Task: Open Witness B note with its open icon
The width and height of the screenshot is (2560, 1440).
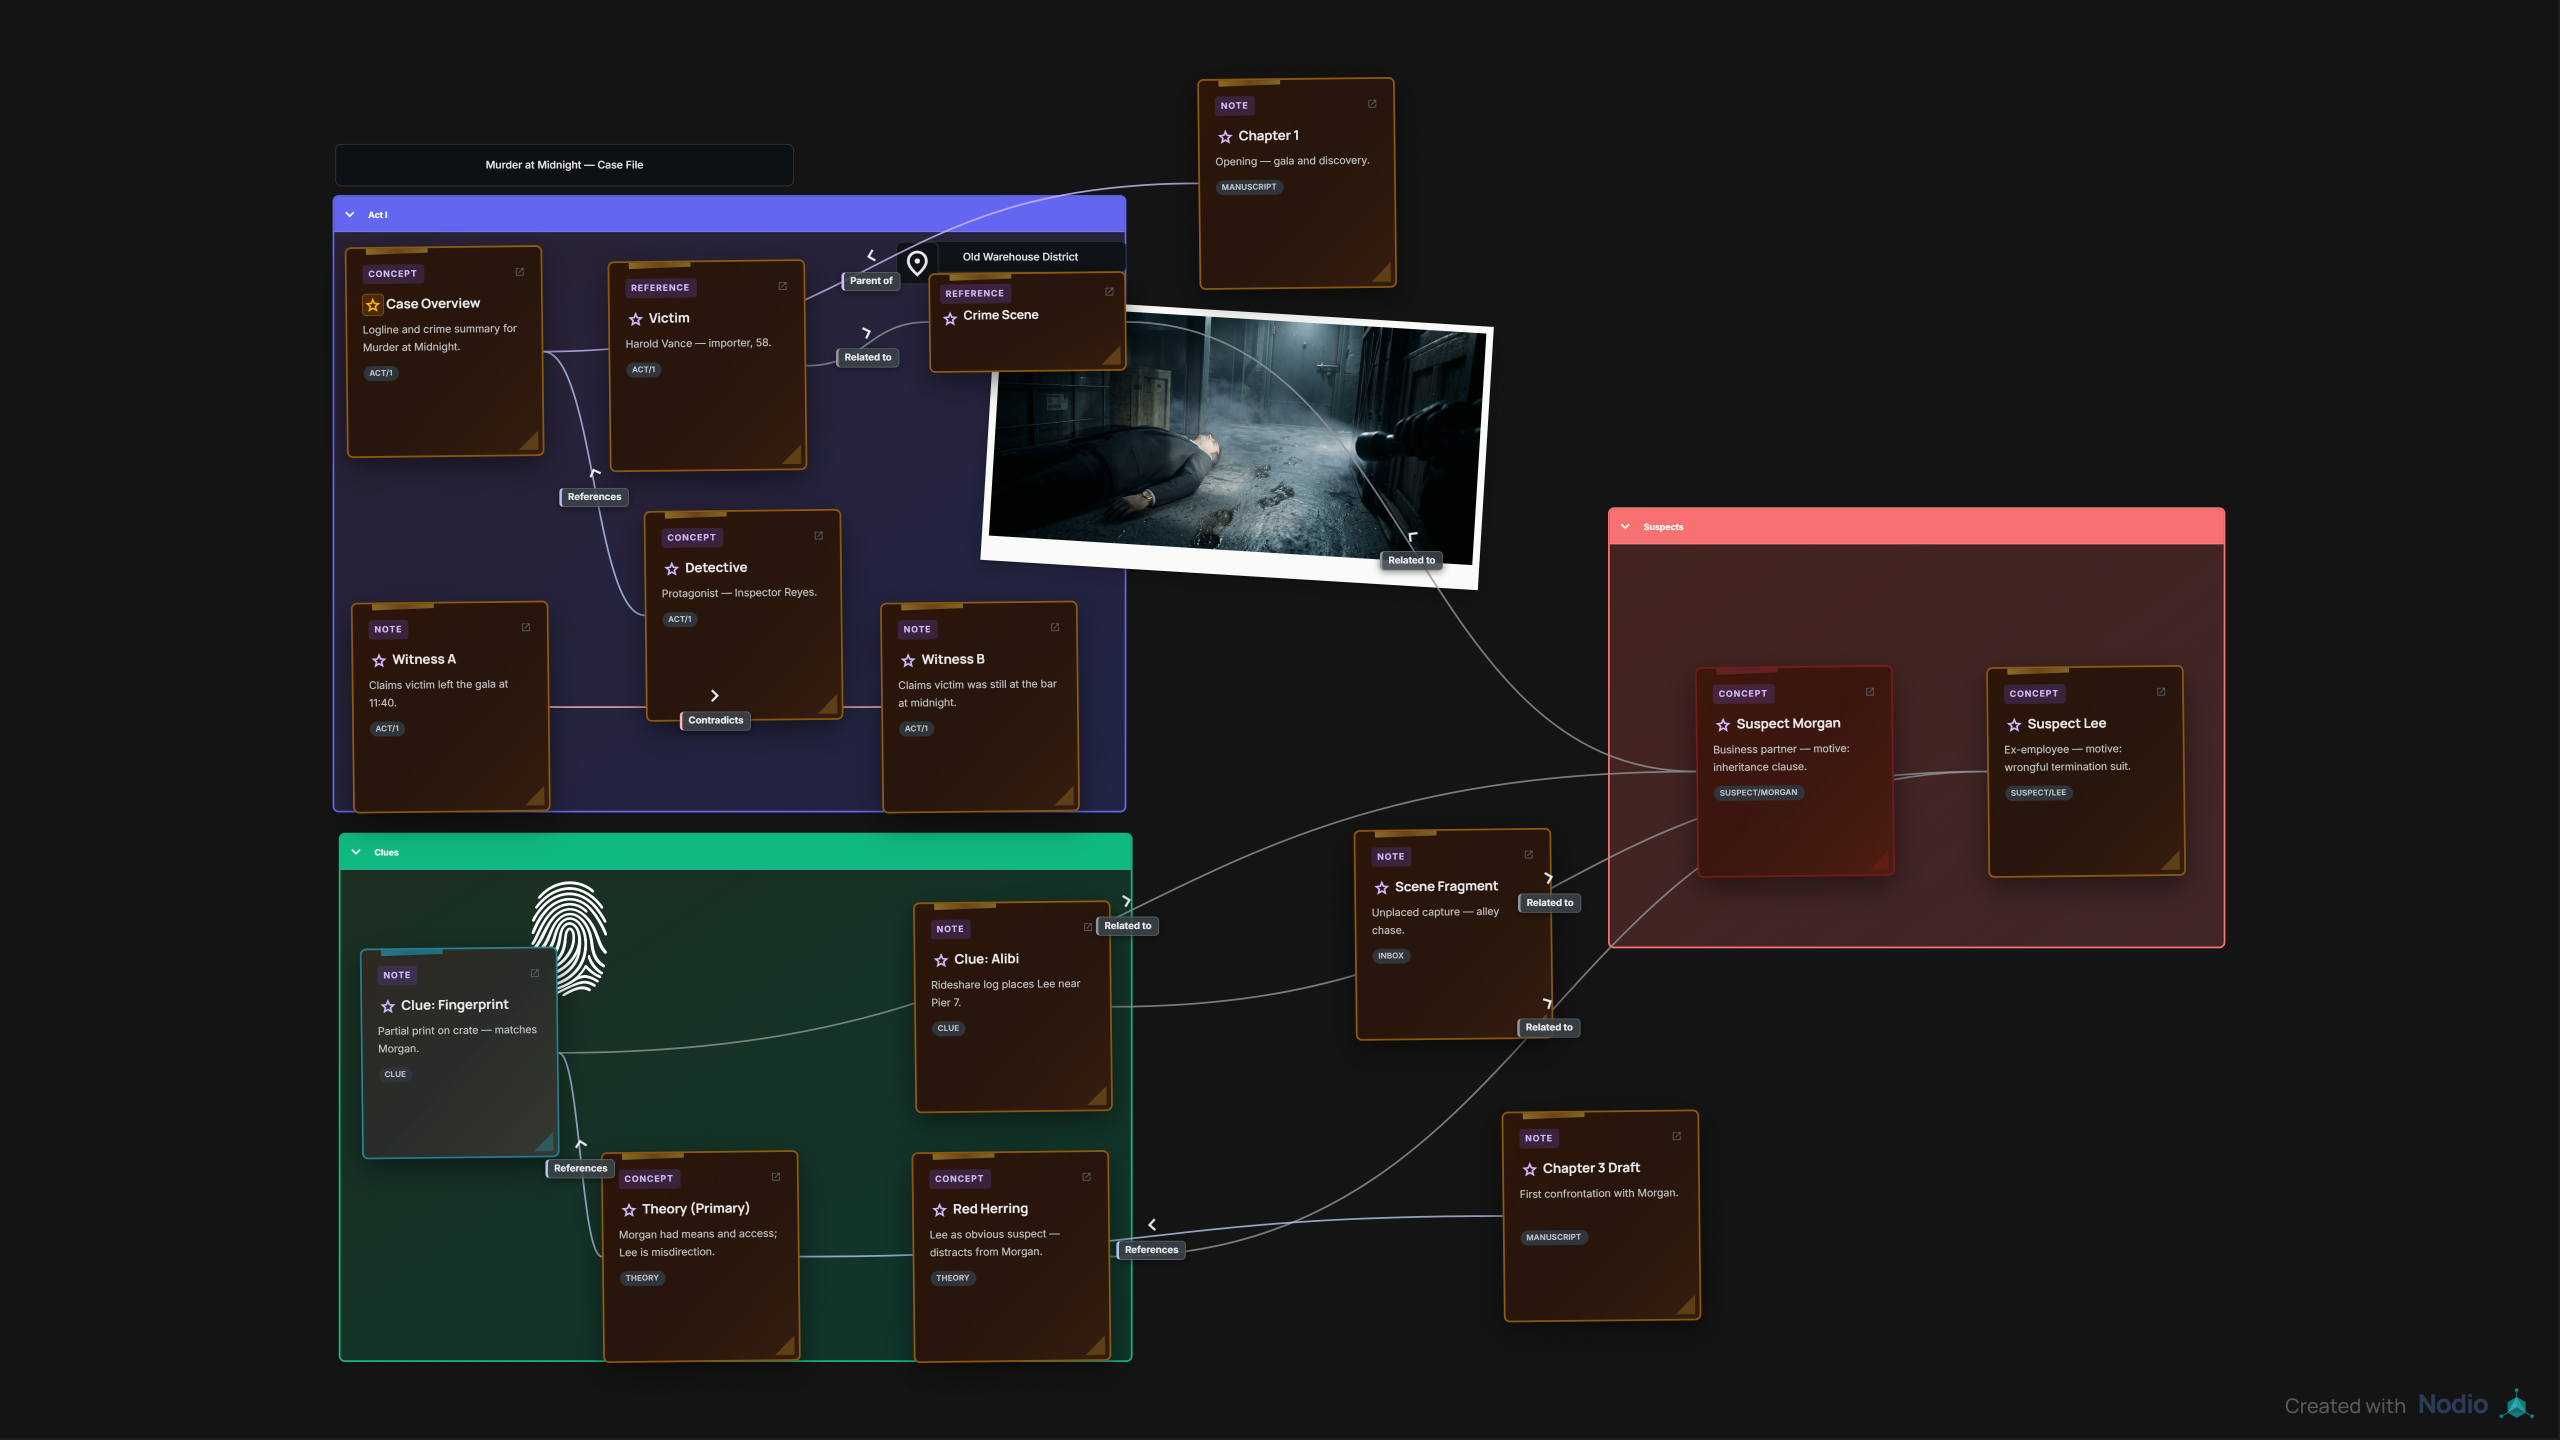Action: click(1055, 628)
